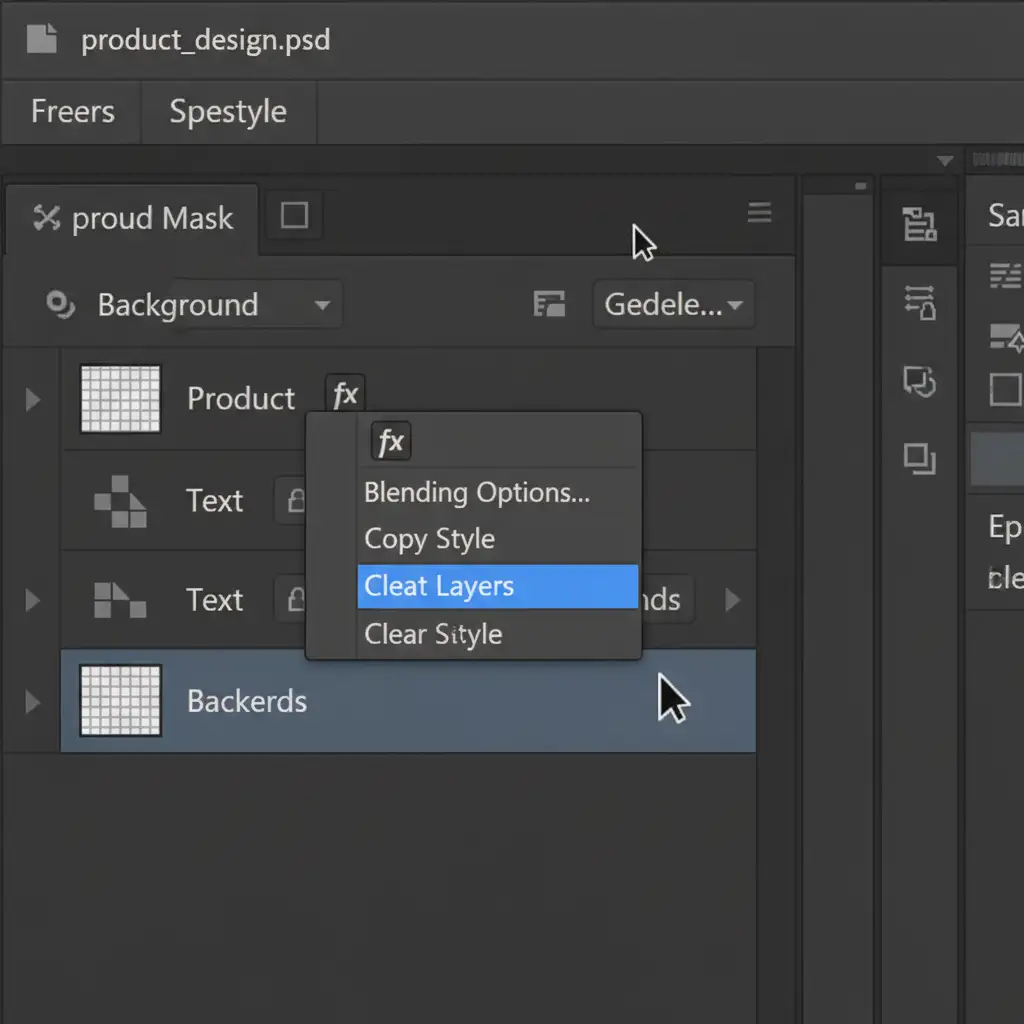Viewport: 1024px width, 1024px height.
Task: Switch to the Spestyle tab
Action: coord(228,111)
